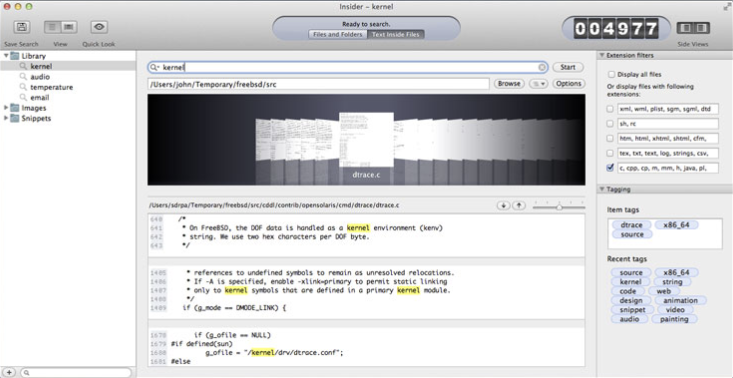The width and height of the screenshot is (733, 378).
Task: Select the Library folder icon
Action: 14,56
